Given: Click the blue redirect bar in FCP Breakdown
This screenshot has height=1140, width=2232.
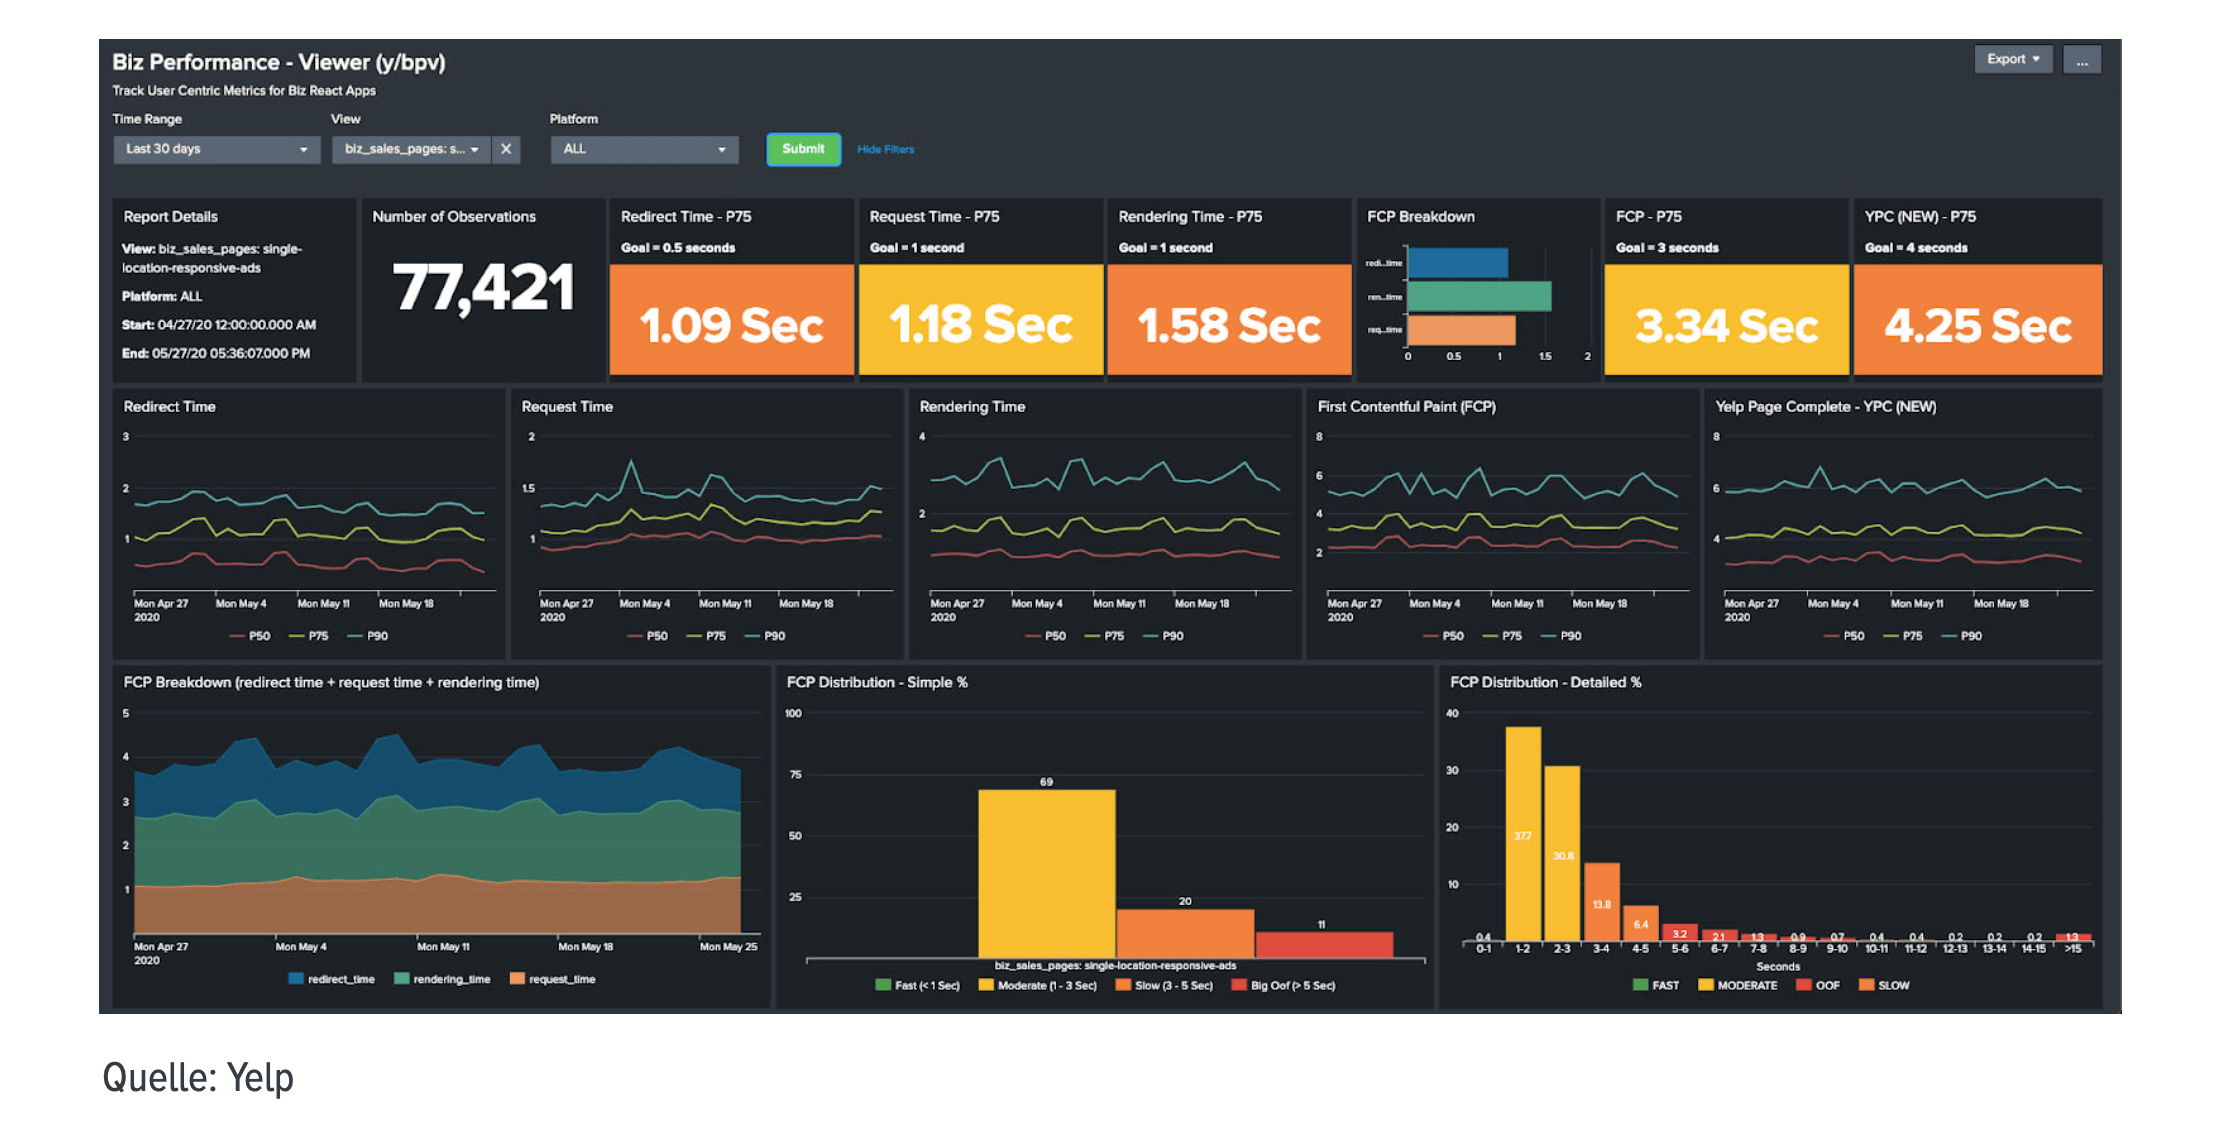Looking at the screenshot, I should (x=1457, y=263).
